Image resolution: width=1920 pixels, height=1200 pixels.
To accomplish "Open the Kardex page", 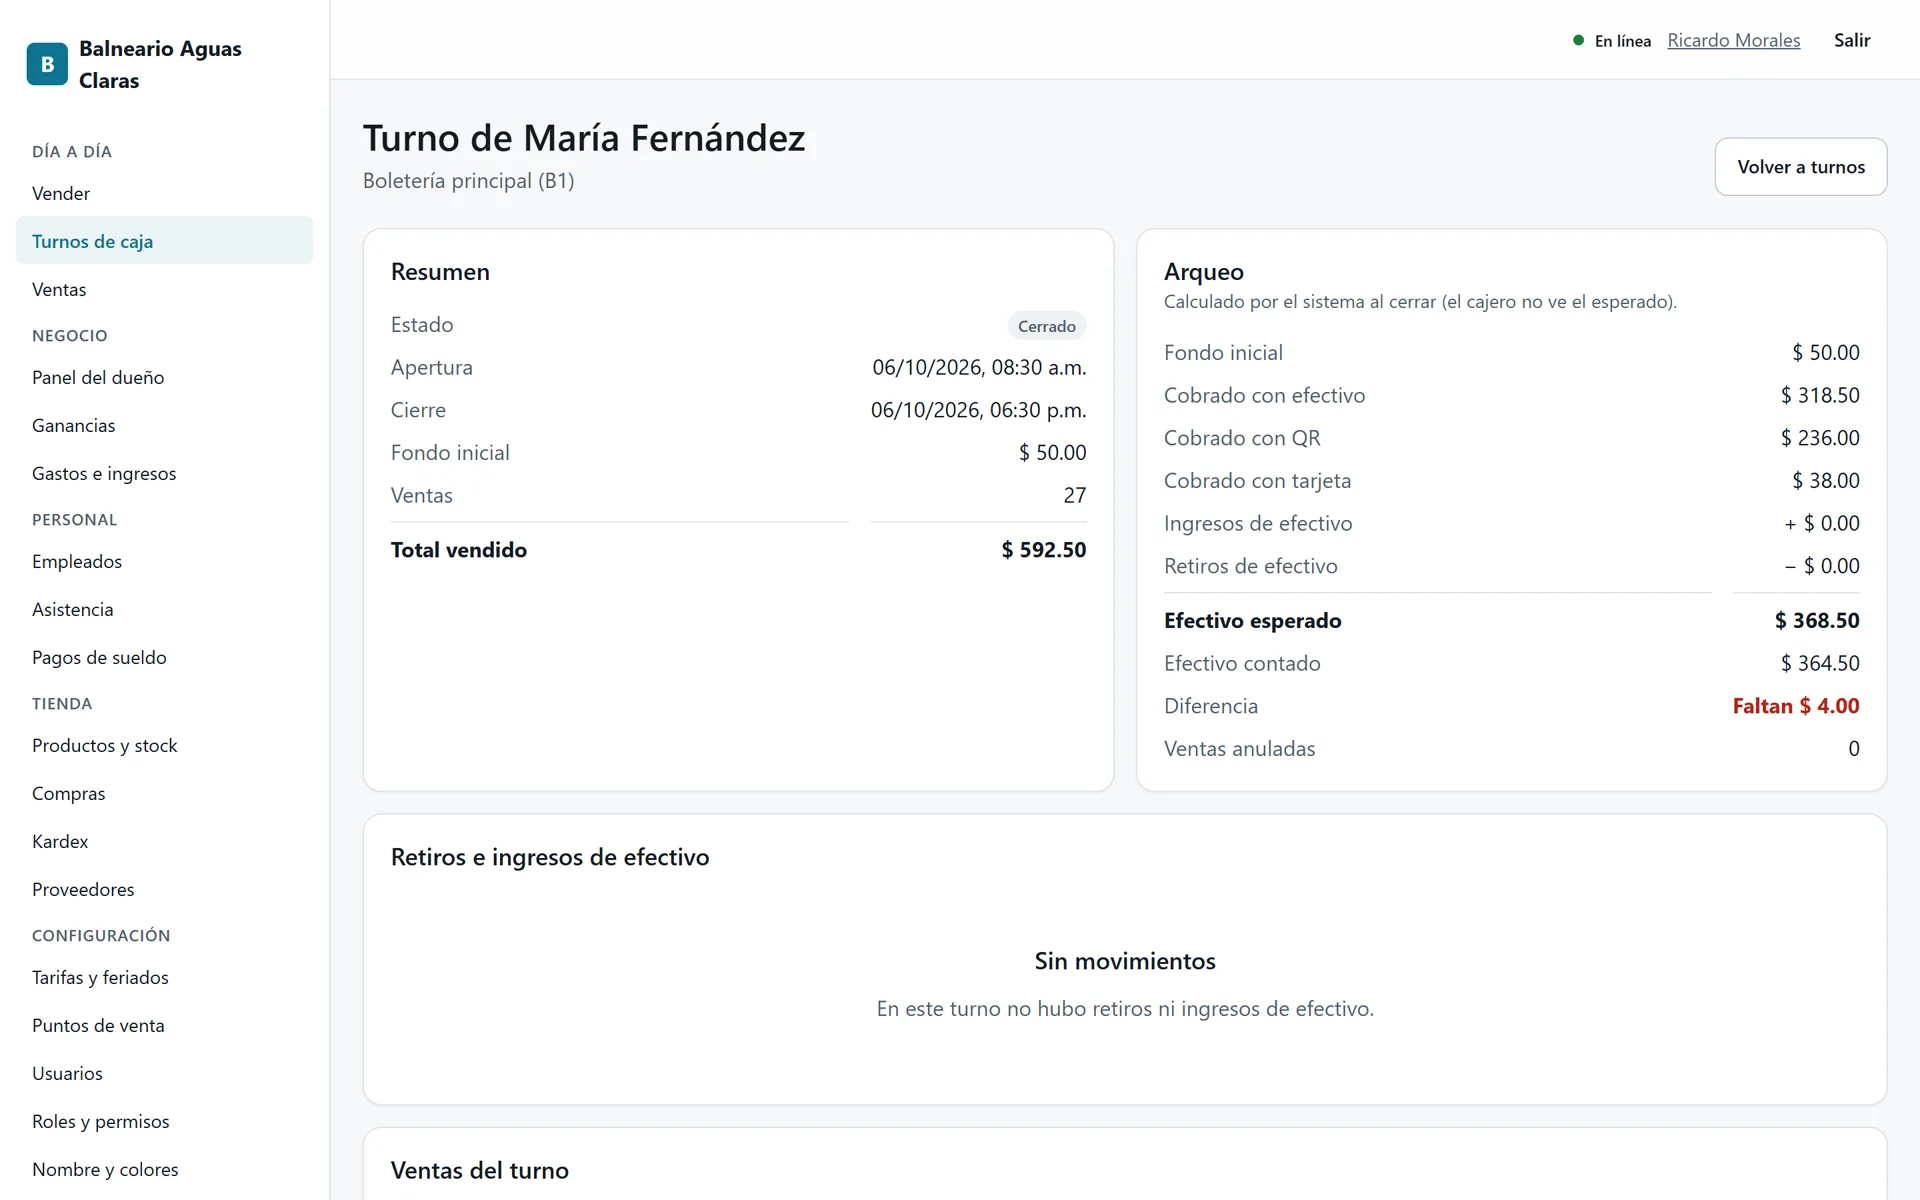I will 164,841.
